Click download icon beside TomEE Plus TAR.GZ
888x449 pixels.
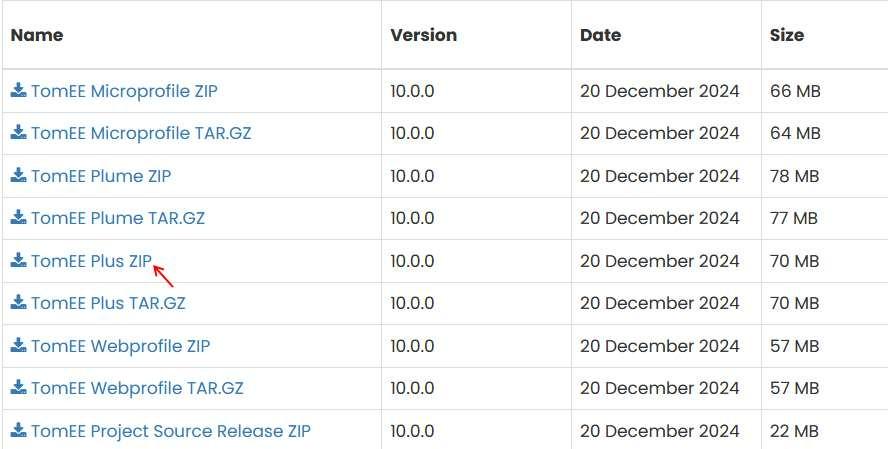[19, 302]
